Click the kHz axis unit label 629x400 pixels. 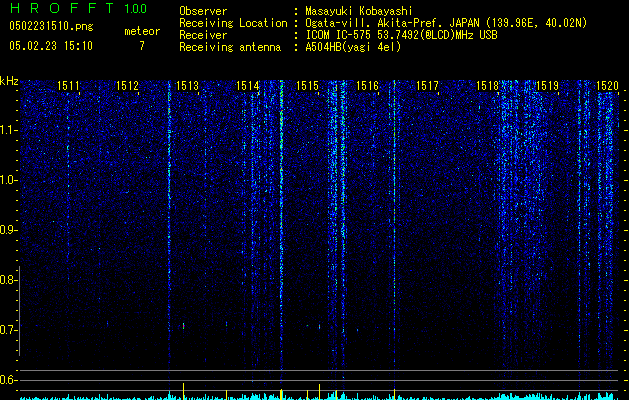pos(9,81)
